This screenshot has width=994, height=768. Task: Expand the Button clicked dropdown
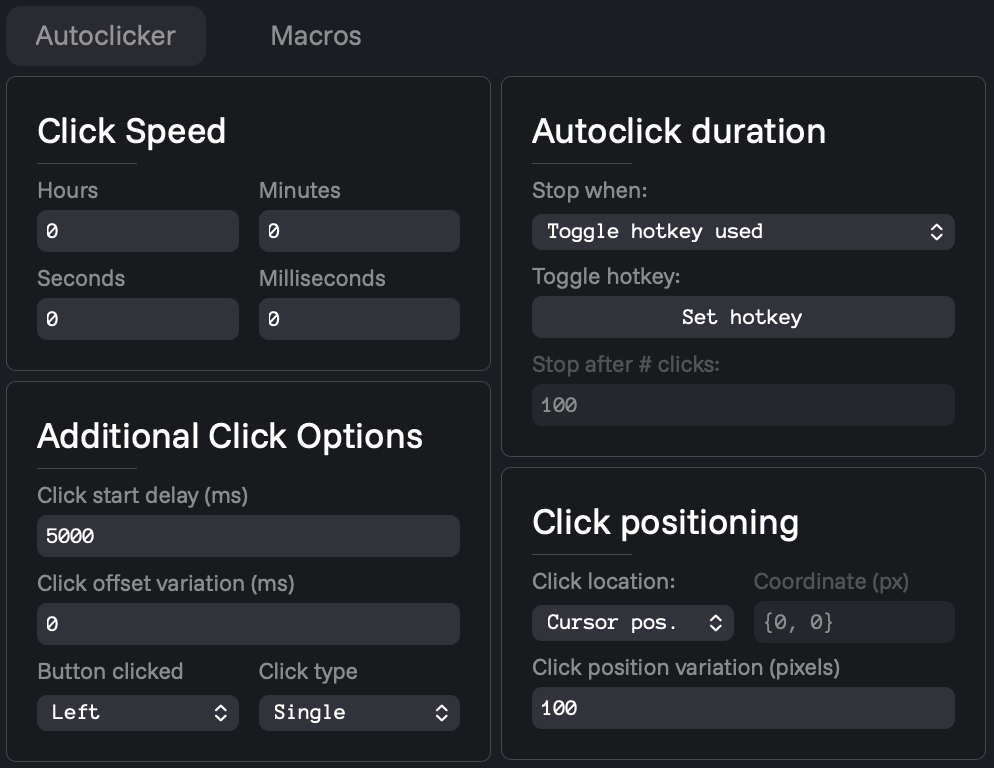click(x=138, y=713)
